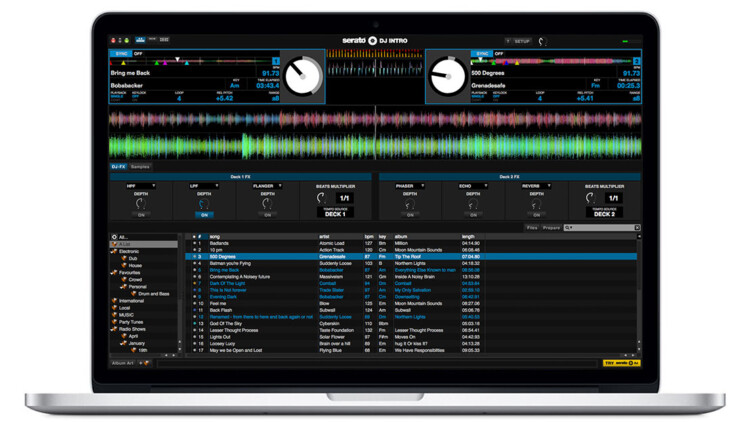The width and height of the screenshot is (750, 422).
Task: Jump to yellow cue point on Deck 2
Action: click(x=517, y=63)
